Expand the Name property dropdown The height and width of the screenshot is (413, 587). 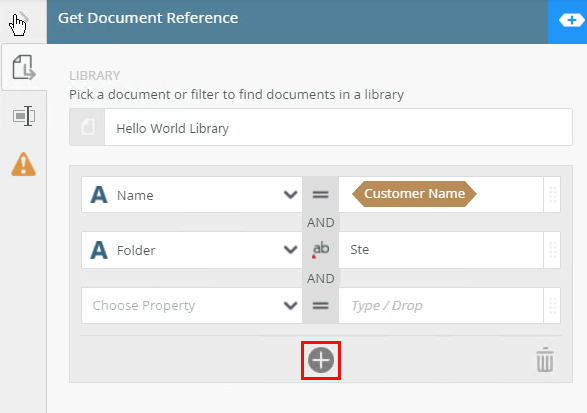click(x=290, y=194)
